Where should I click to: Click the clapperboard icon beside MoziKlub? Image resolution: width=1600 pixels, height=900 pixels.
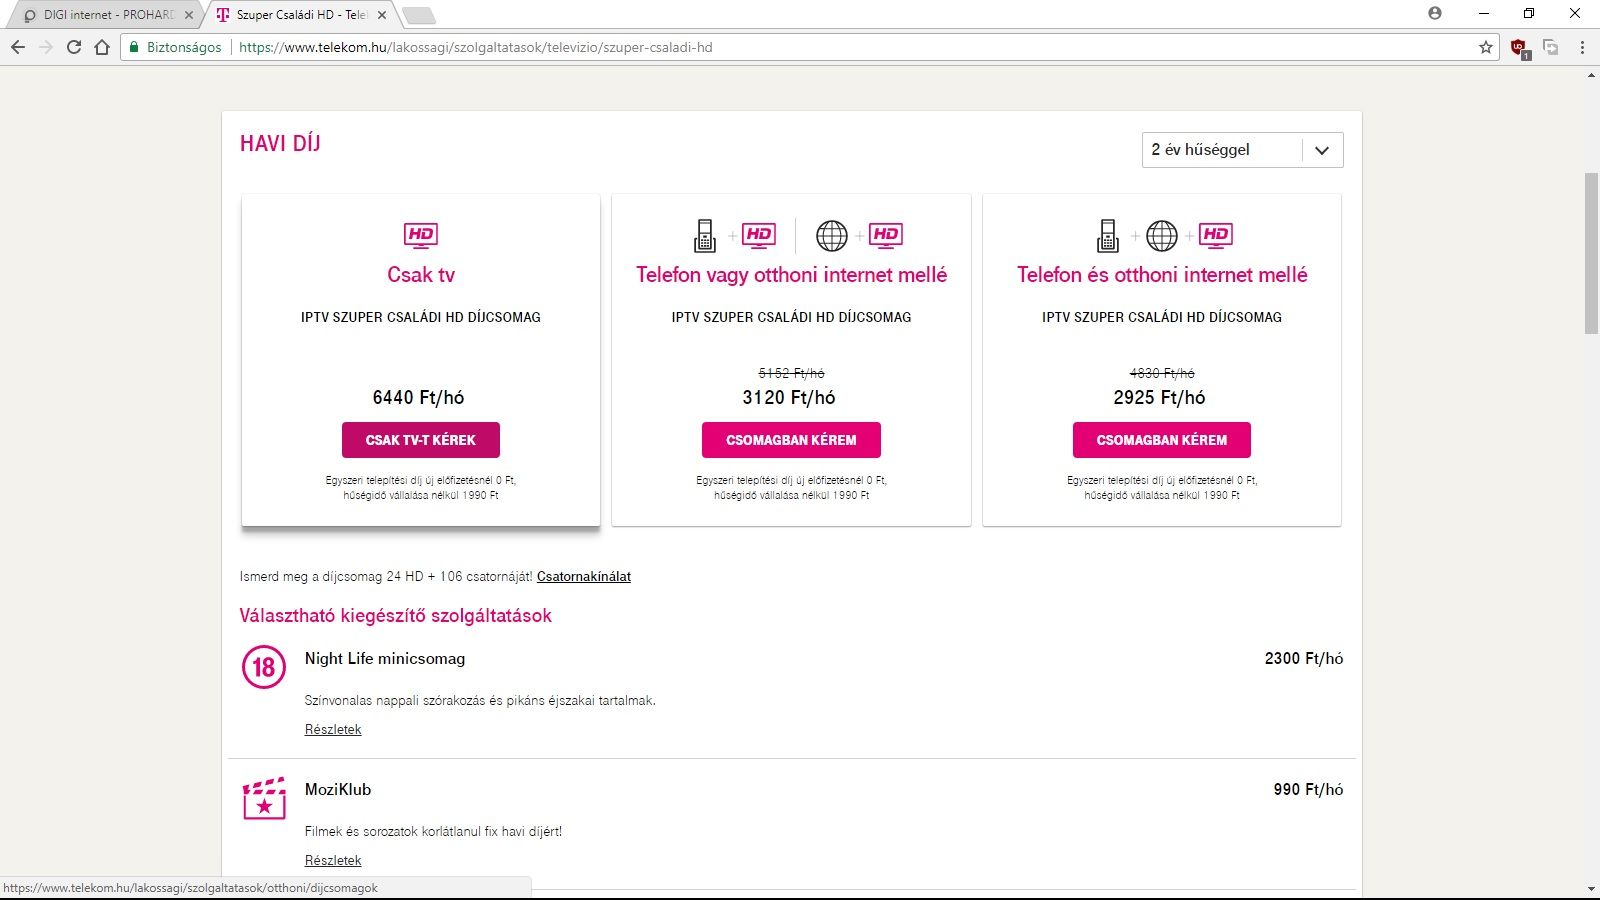[264, 799]
